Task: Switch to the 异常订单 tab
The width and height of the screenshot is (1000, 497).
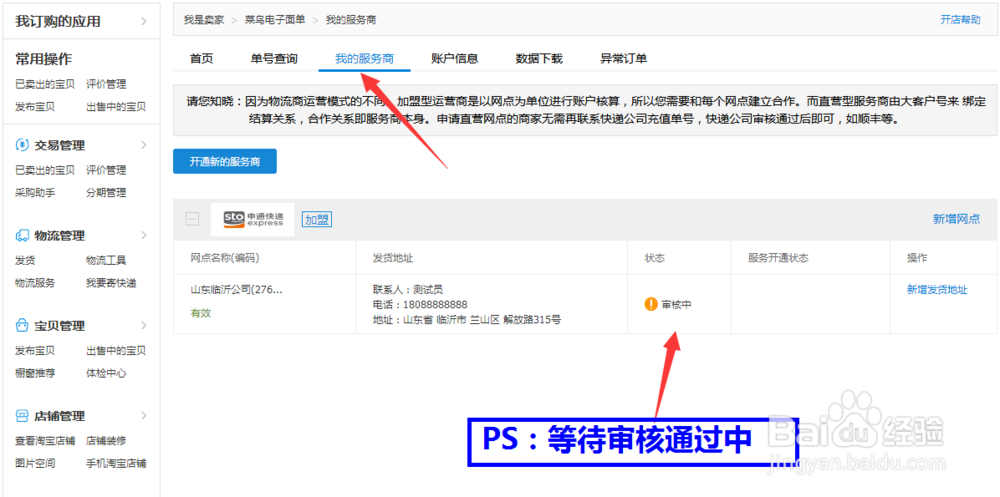Action: pos(624,59)
